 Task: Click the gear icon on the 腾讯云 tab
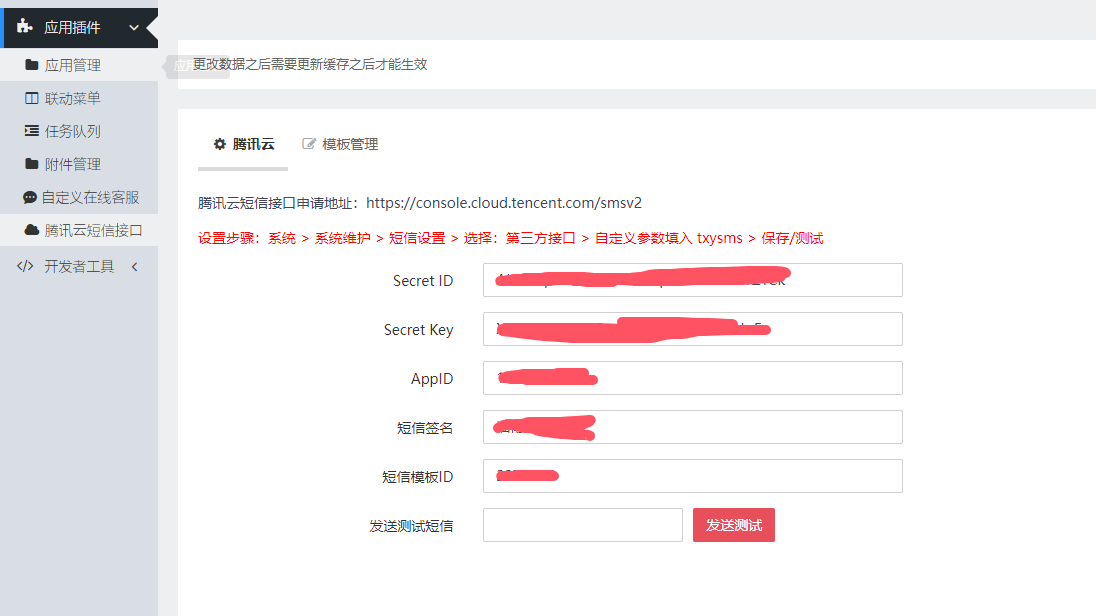click(x=219, y=144)
